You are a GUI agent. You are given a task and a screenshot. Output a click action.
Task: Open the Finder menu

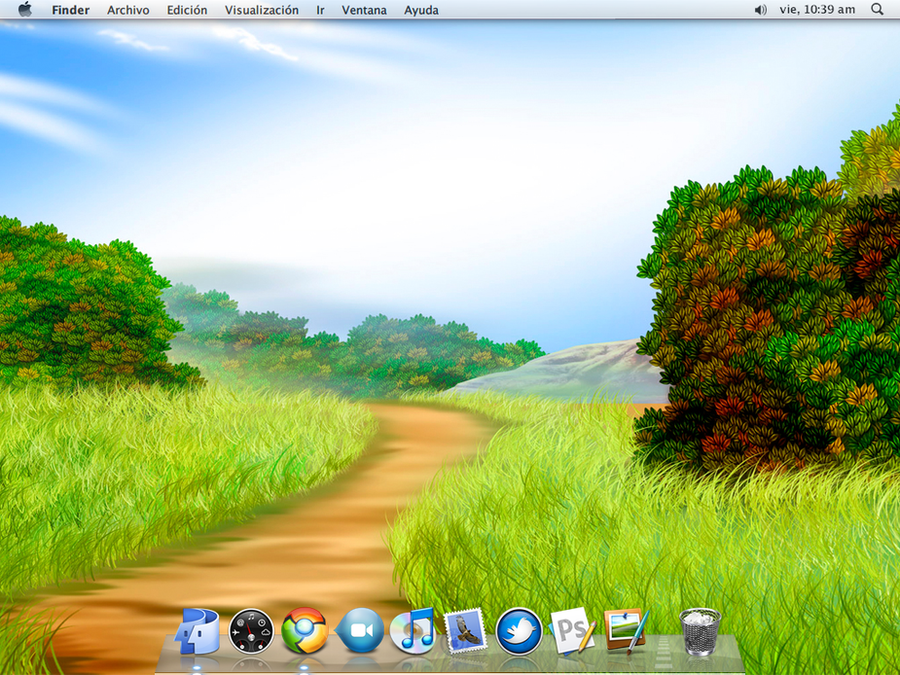coord(71,10)
